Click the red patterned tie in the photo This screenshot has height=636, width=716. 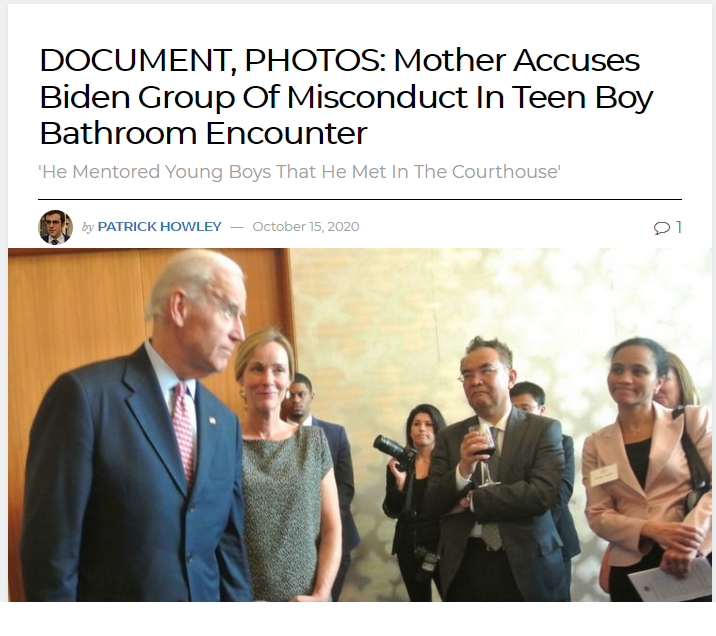click(x=184, y=434)
